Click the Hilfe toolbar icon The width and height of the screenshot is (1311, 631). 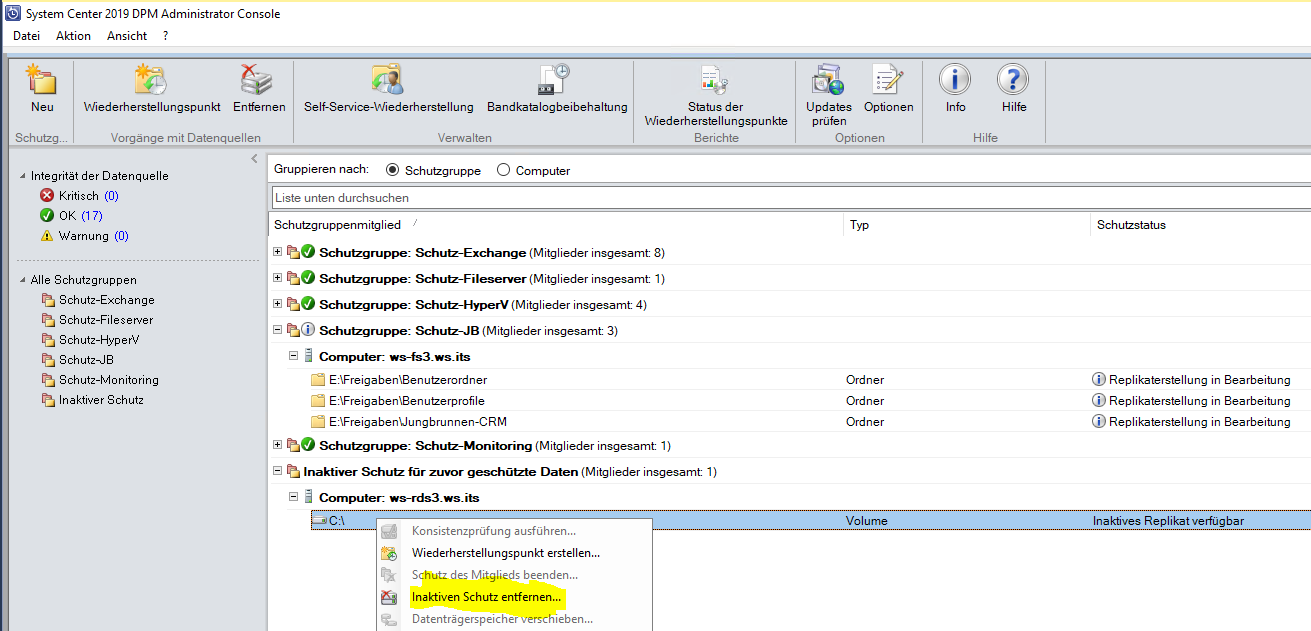[x=1013, y=80]
